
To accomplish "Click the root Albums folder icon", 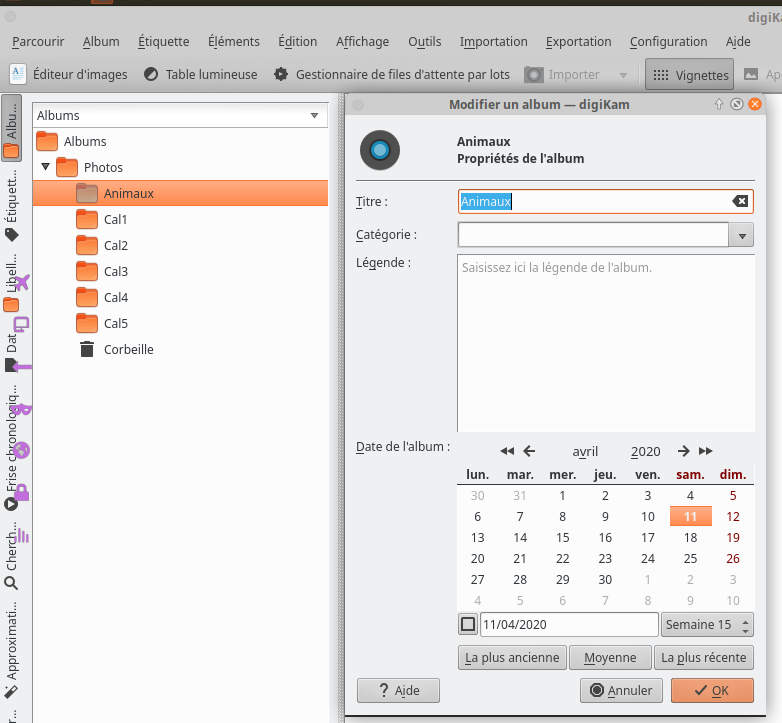I will (x=47, y=142).
